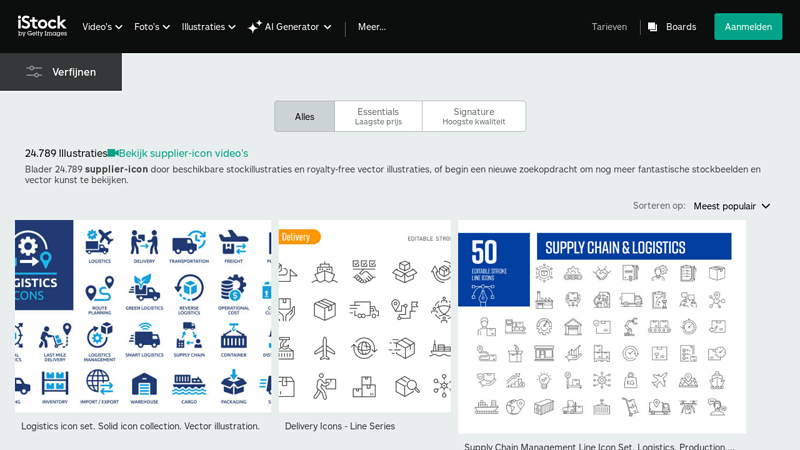Select the Alles tab
This screenshot has width=800, height=450.
click(x=305, y=116)
